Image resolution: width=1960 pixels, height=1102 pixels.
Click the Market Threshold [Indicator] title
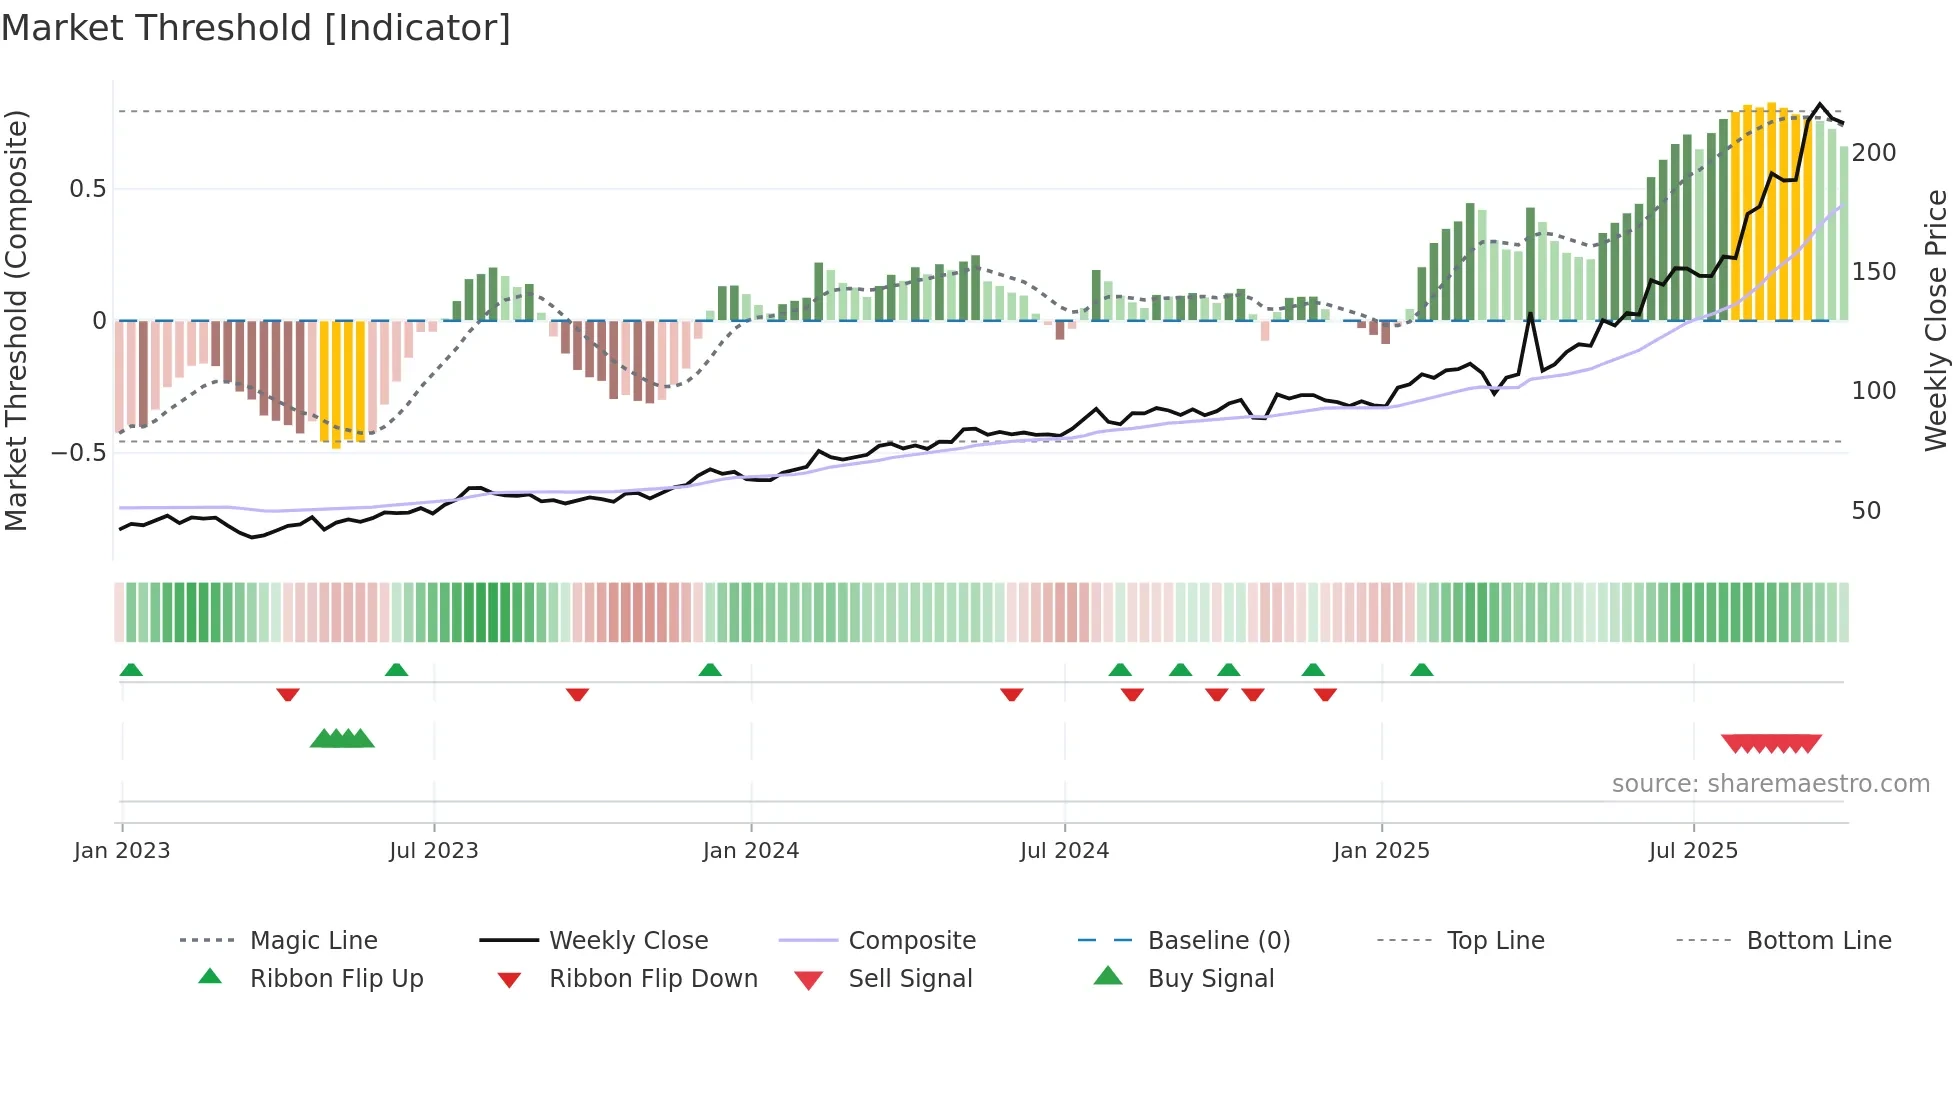pyautogui.click(x=256, y=28)
